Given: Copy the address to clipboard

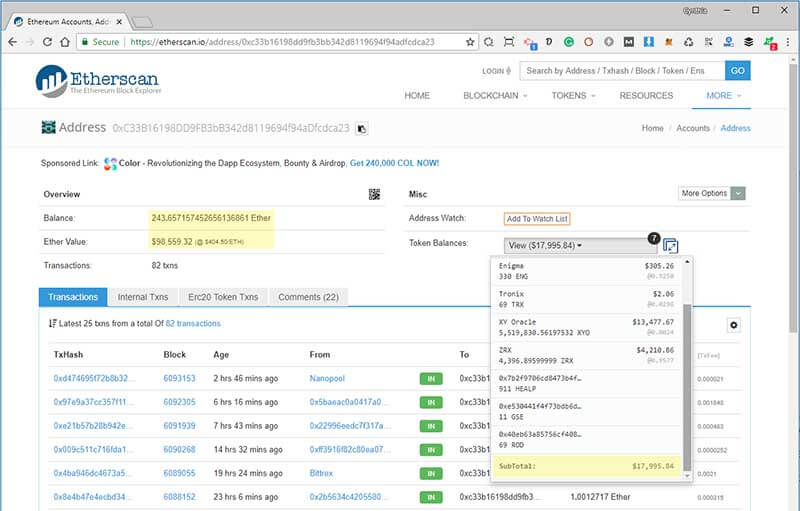Looking at the screenshot, I should 361,129.
